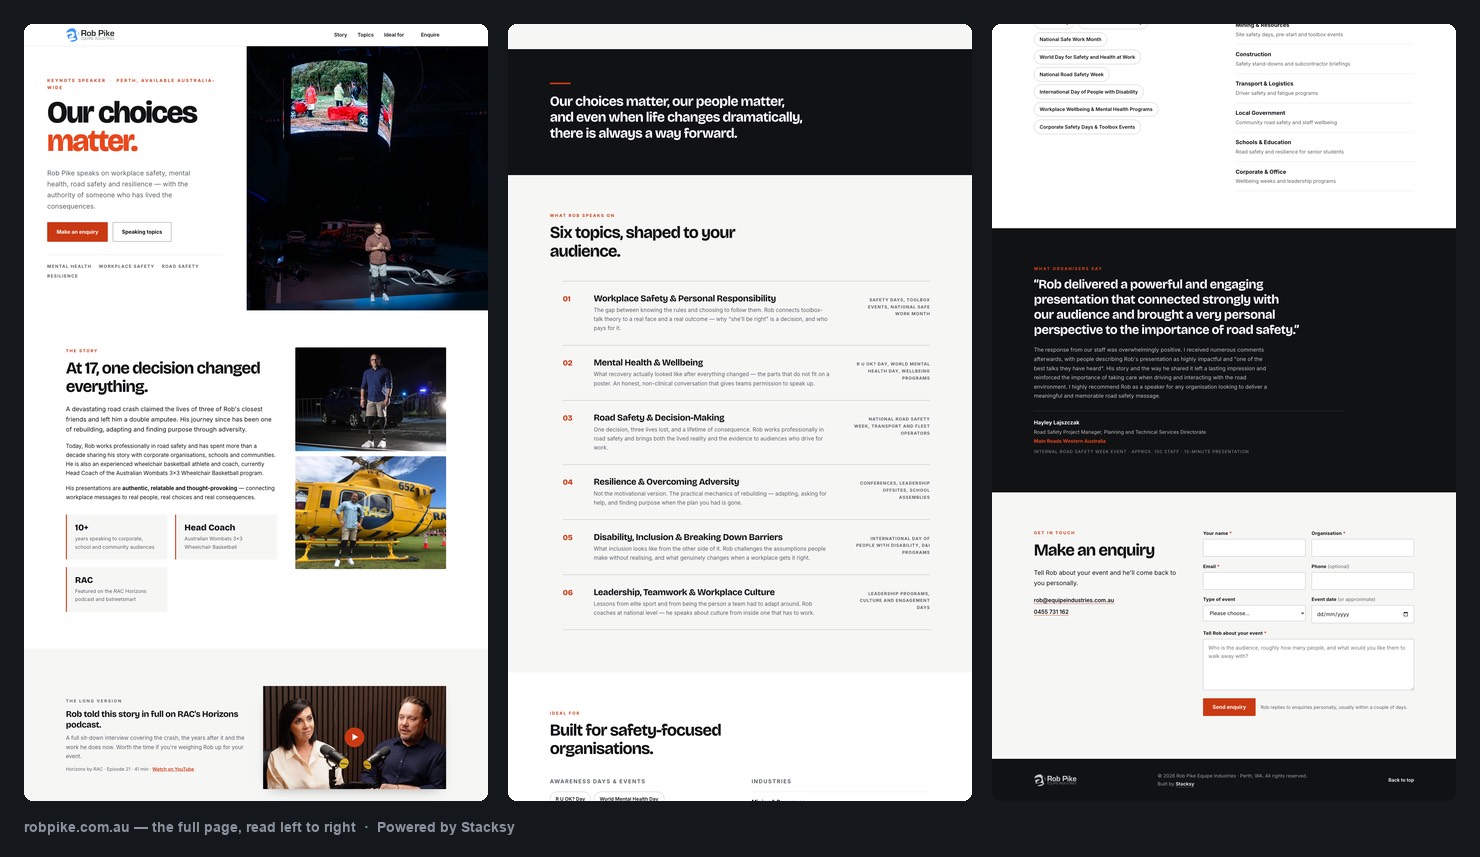Click the Back to top link
The image size is (1480, 857).
pos(1401,780)
